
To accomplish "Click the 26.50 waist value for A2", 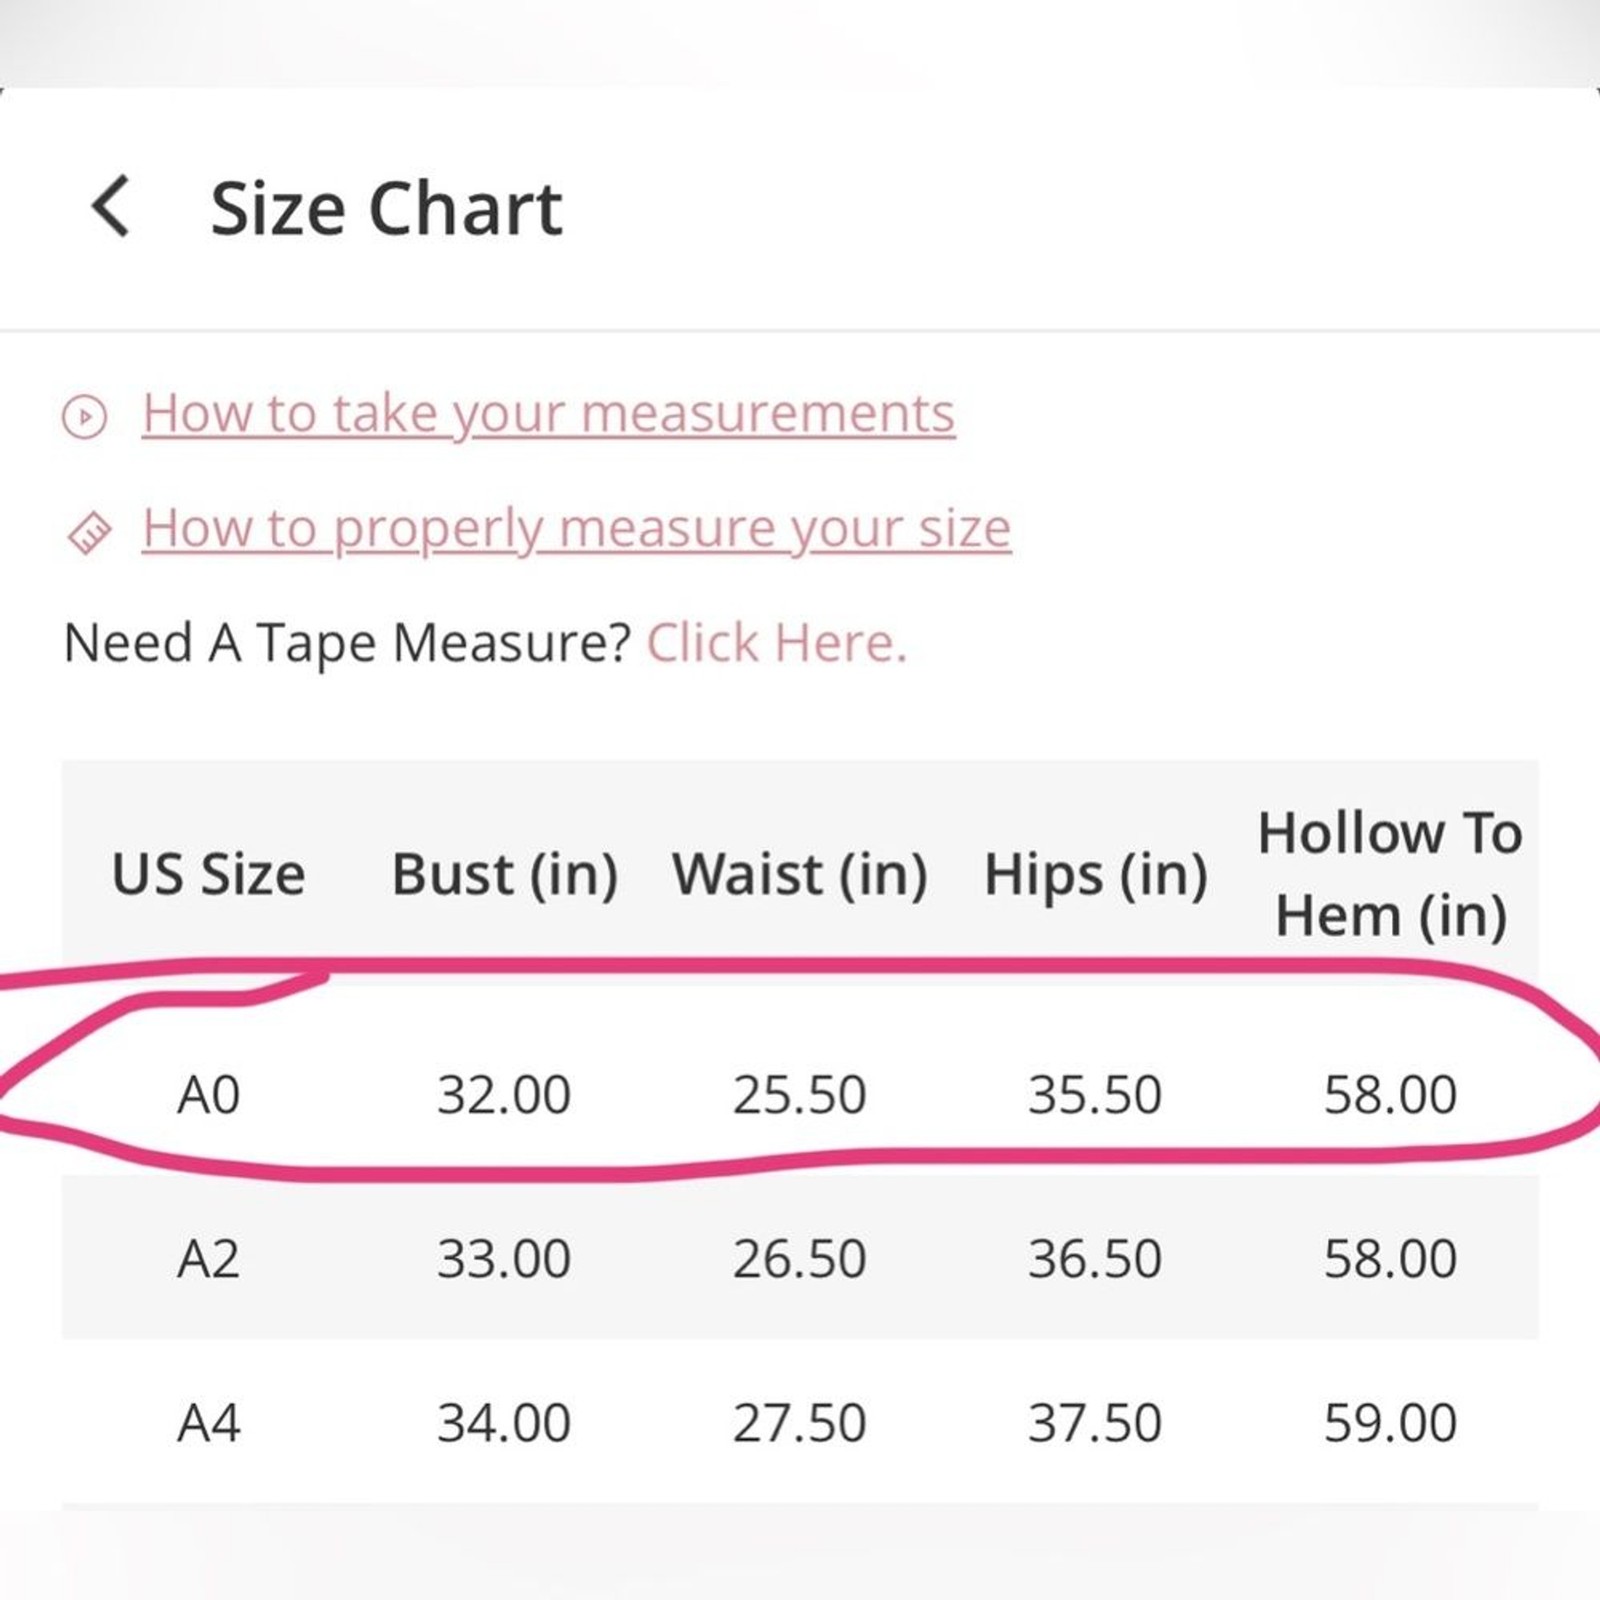I will pos(799,1258).
